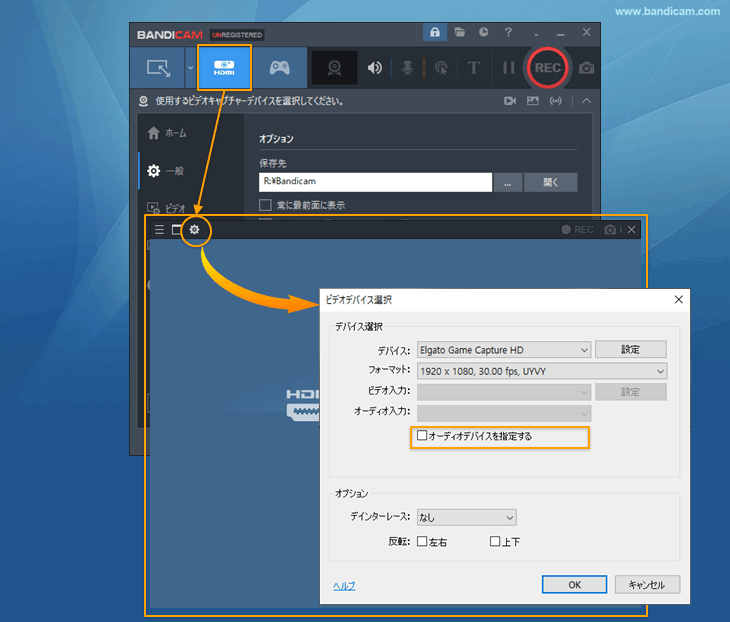Viewport: 730px width, 622px height.
Task: Take a screenshot with the main toolbar camera icon
Action: [x=586, y=68]
